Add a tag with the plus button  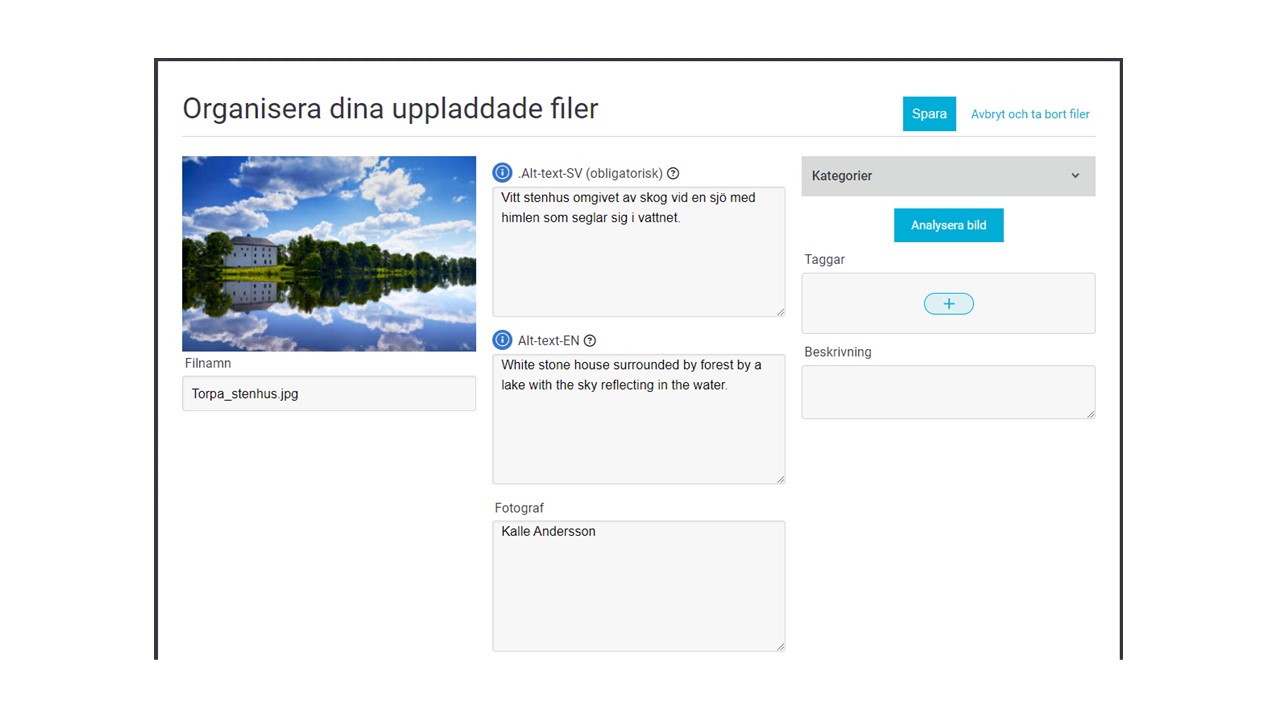click(948, 304)
